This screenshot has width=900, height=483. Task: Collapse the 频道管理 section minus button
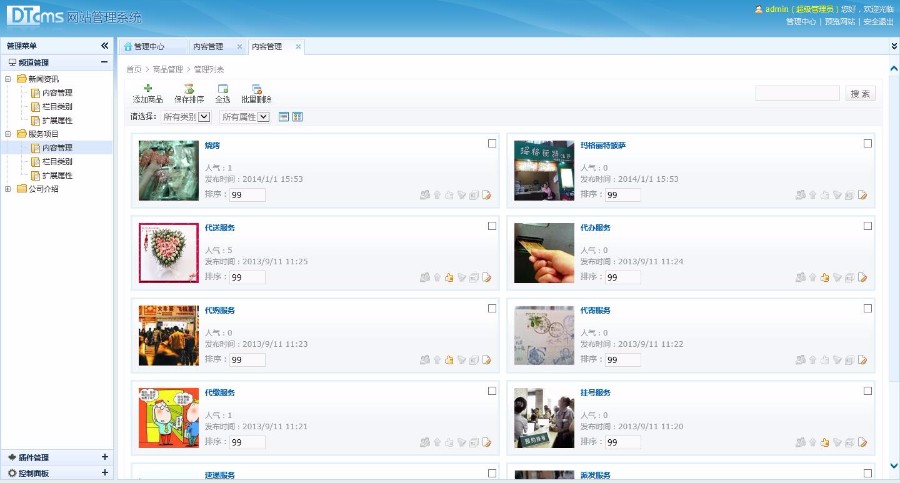click(104, 62)
